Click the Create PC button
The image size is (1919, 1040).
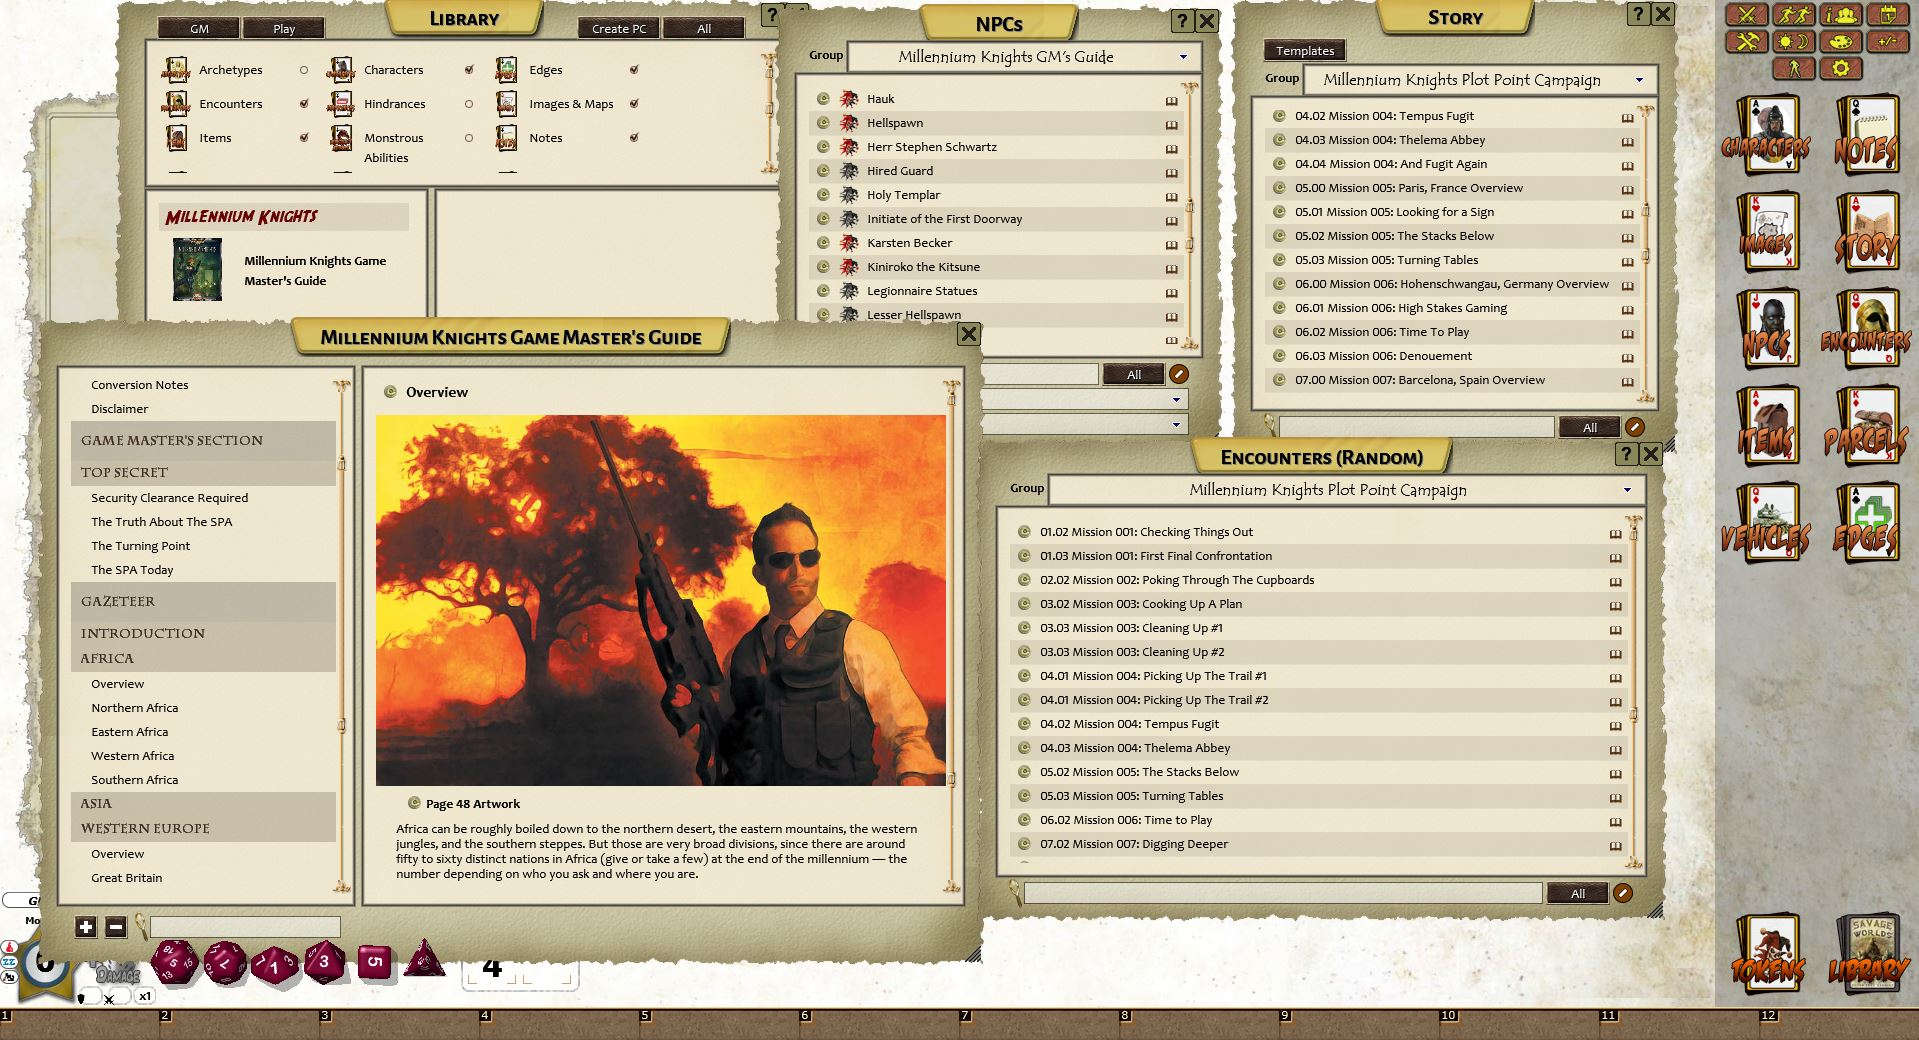point(617,28)
